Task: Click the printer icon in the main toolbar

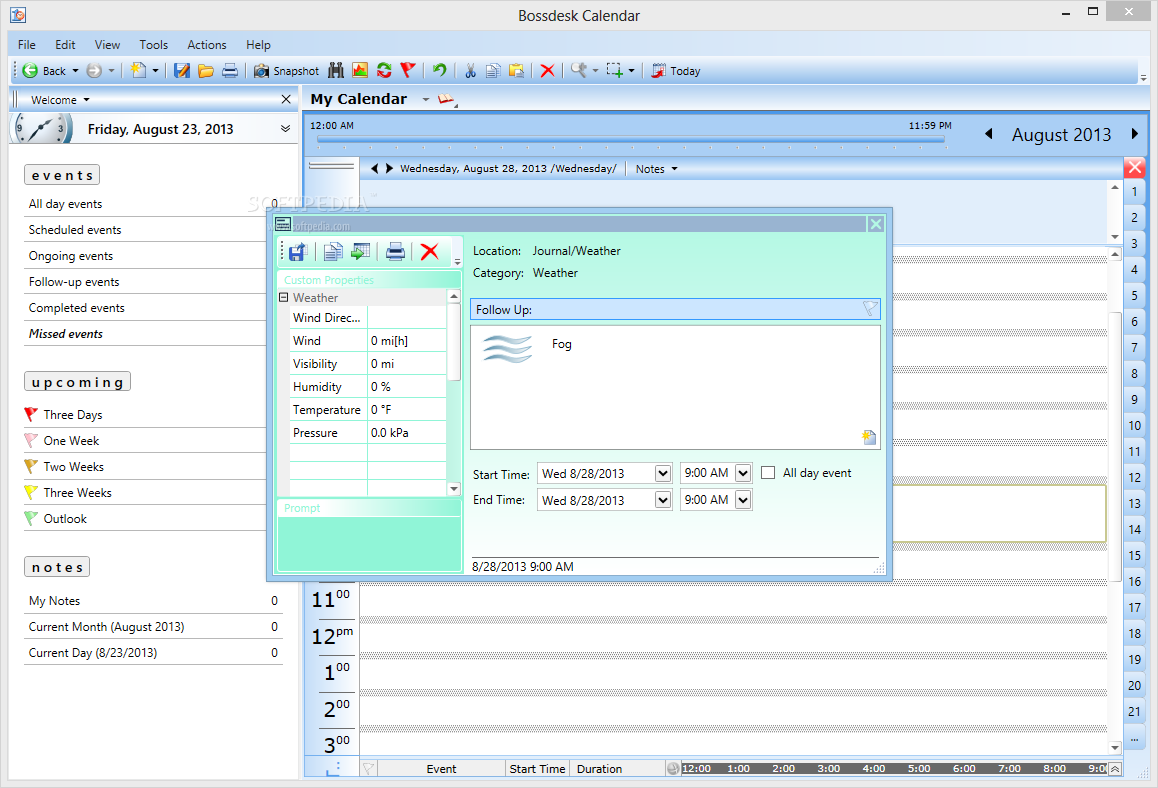Action: (x=230, y=71)
